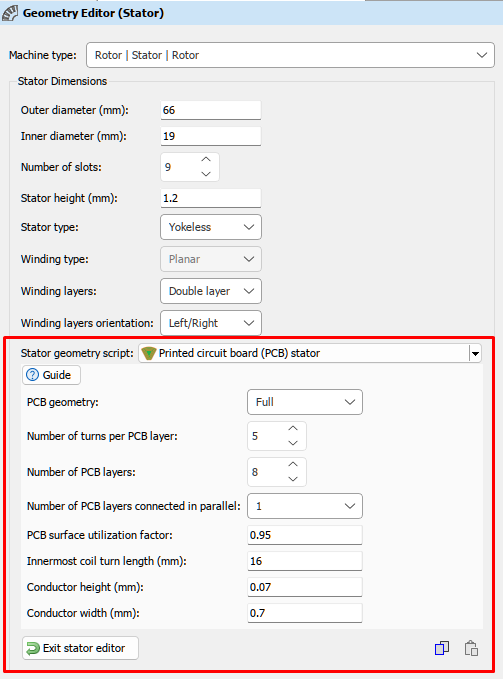The image size is (503, 679).
Task: Increase Number of turns per PCB layer
Action: tap(293, 428)
